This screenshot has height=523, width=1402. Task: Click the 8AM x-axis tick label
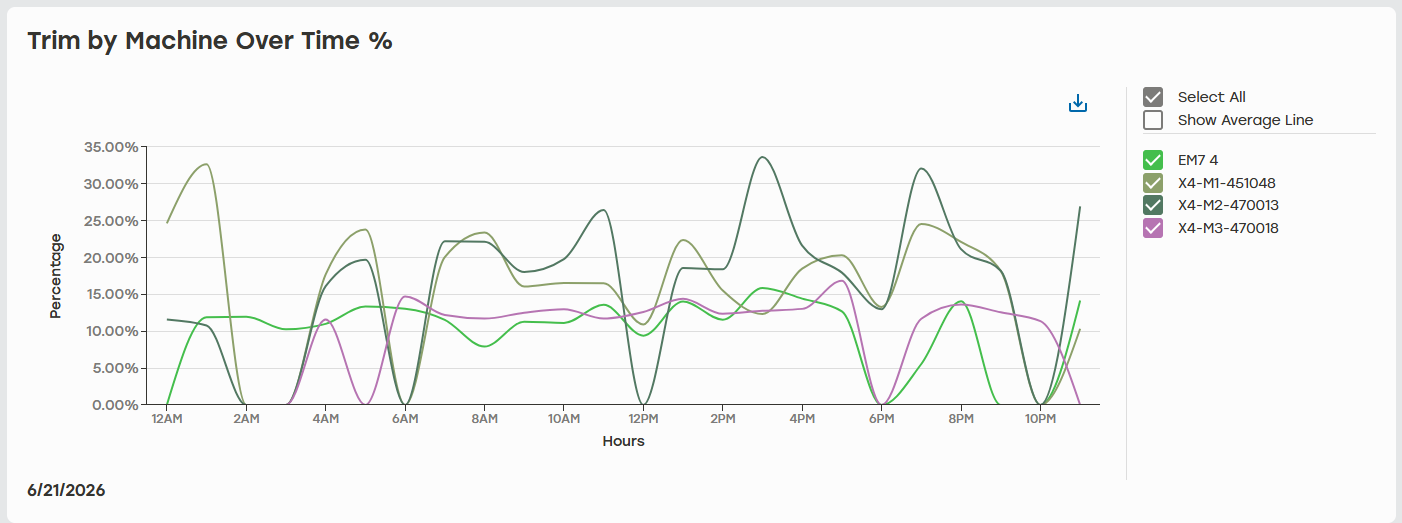click(484, 418)
